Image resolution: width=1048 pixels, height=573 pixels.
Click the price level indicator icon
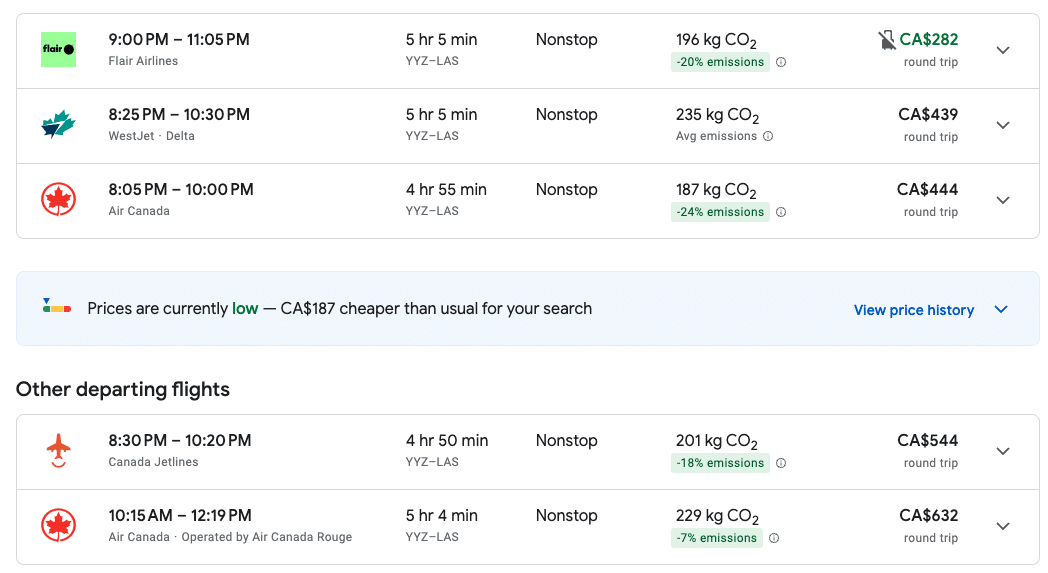57,307
